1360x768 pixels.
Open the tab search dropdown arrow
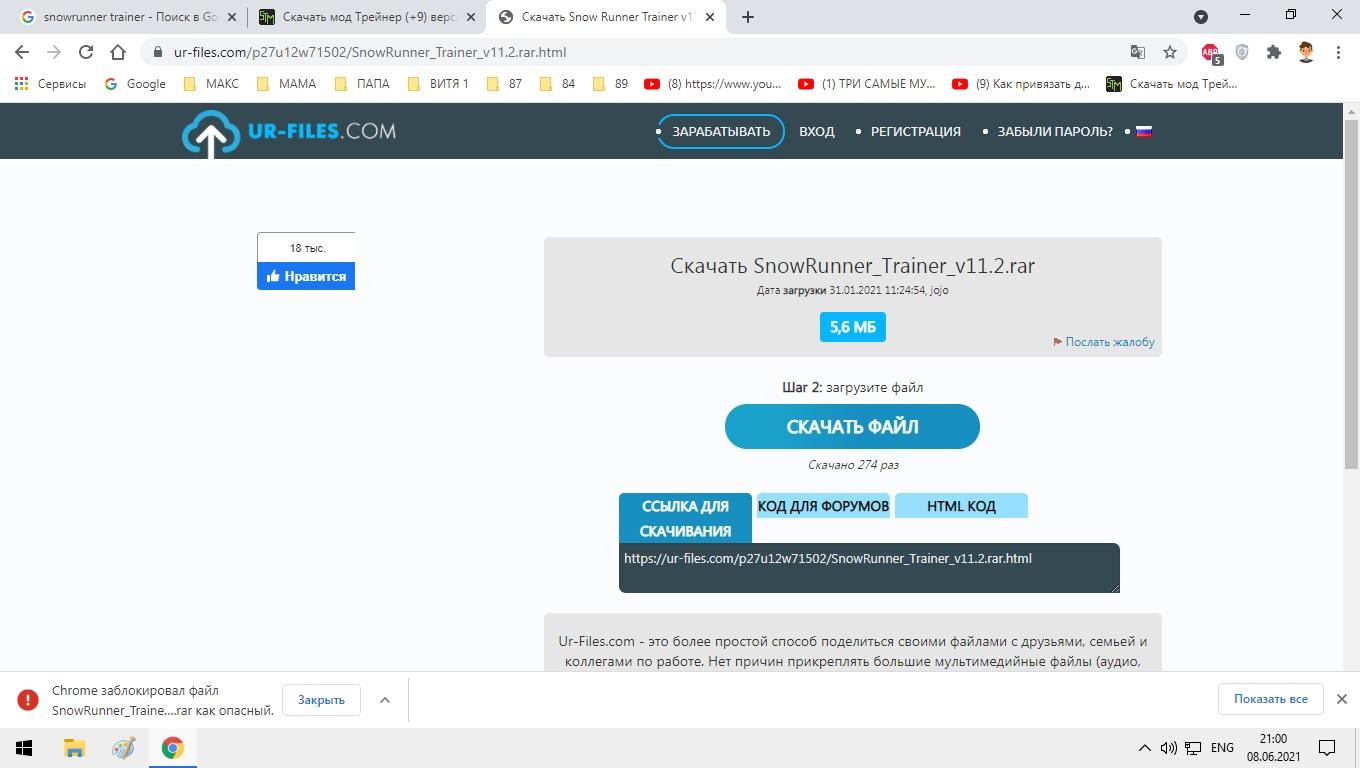coord(1201,16)
